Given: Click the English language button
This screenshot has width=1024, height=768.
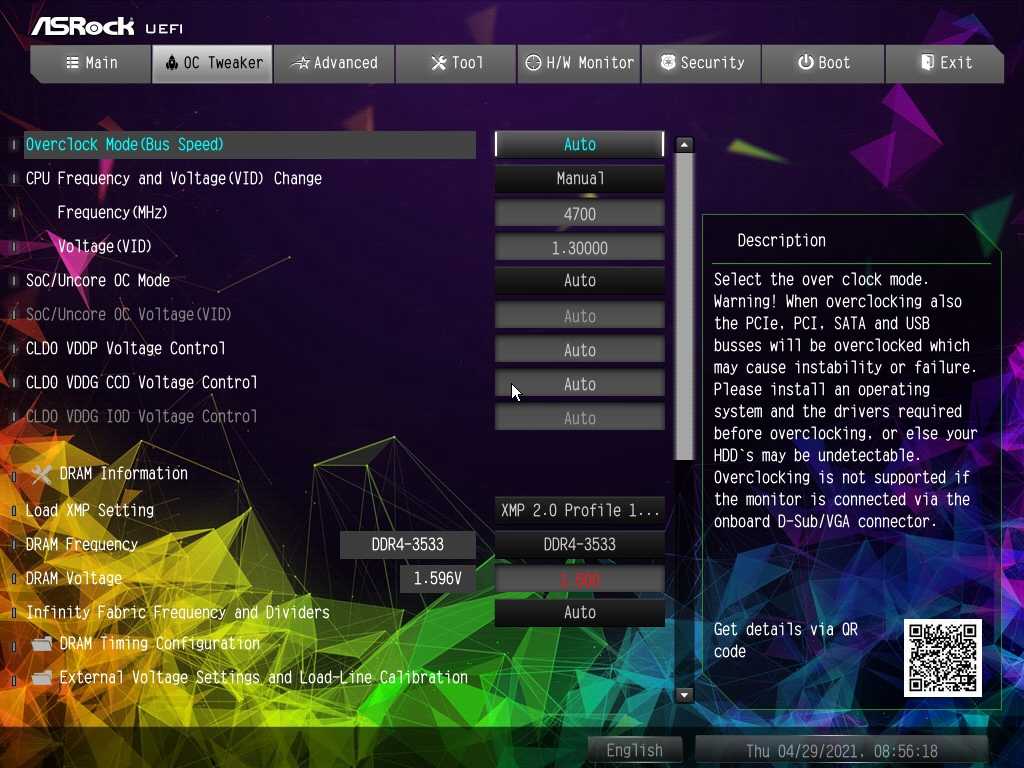Looking at the screenshot, I should pos(634,750).
